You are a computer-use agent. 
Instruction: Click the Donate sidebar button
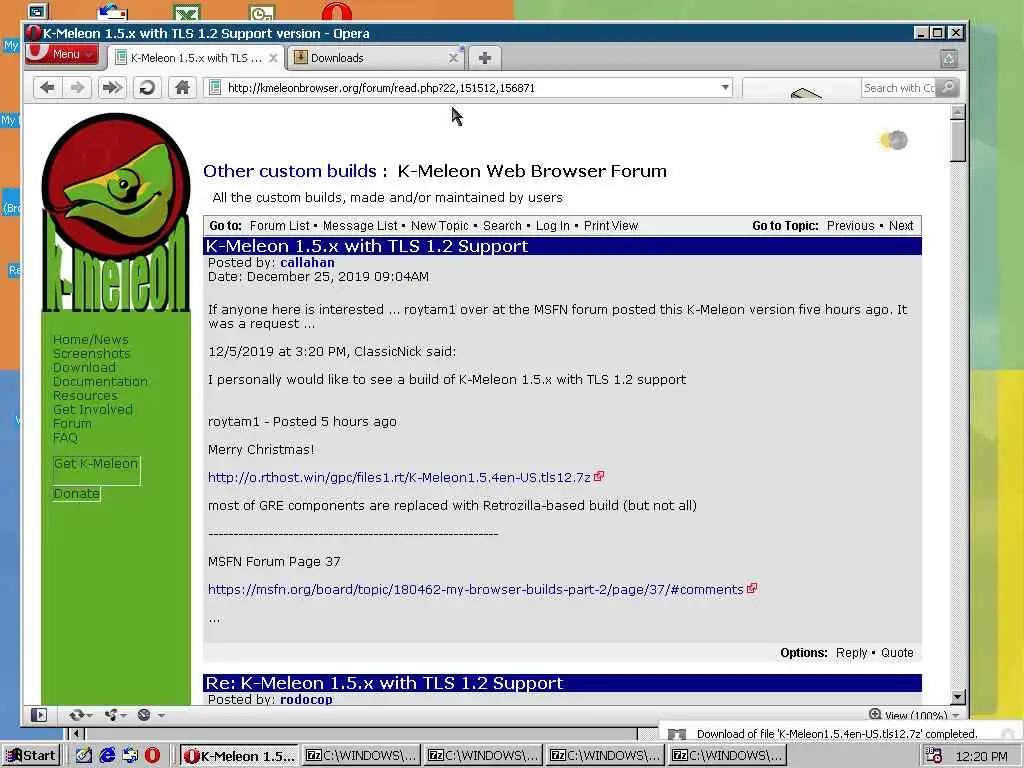coord(76,494)
